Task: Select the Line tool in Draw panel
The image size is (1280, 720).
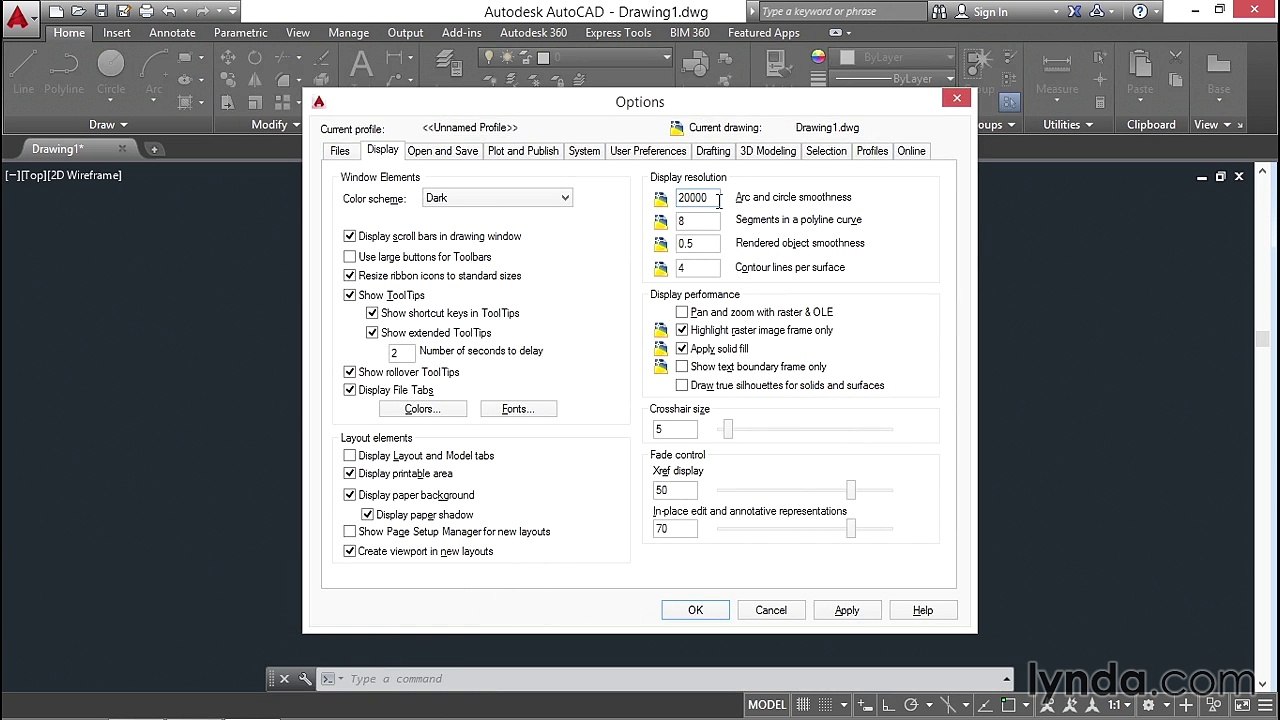Action: [24, 72]
